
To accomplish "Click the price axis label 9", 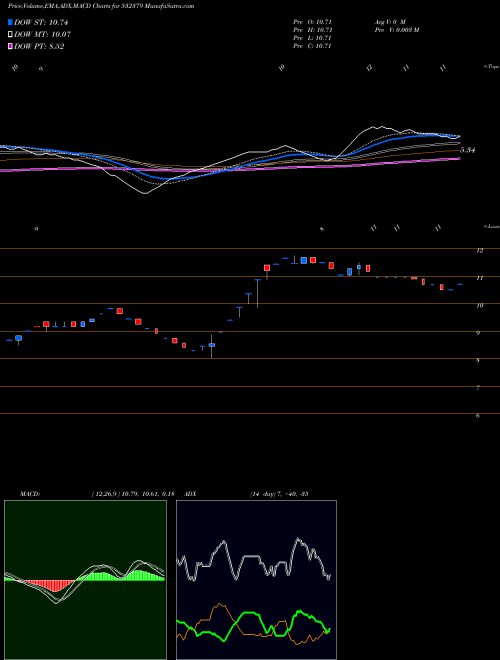I will (x=478, y=333).
